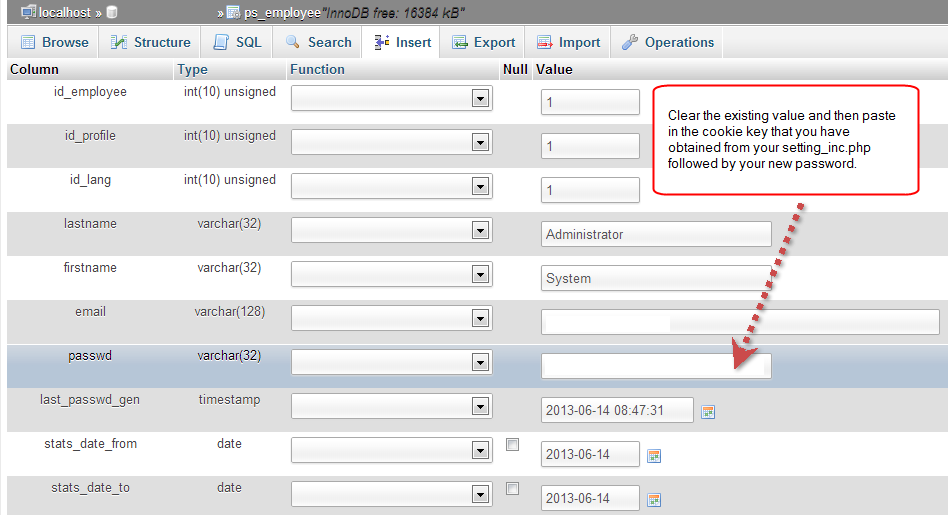The image size is (948, 515).
Task: Open the Import tab
Action: (568, 42)
